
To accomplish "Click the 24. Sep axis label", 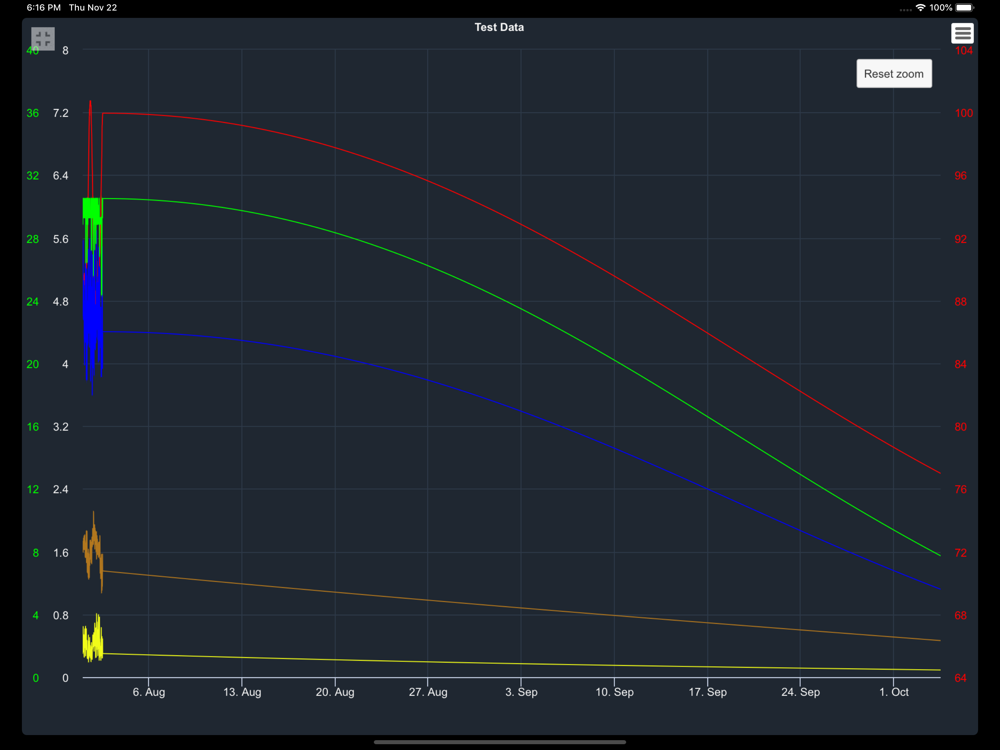I will (800, 692).
